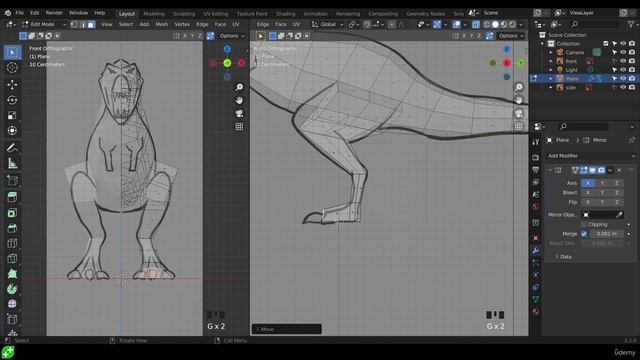
Task: Open the Render properties tab
Action: (x=536, y=158)
